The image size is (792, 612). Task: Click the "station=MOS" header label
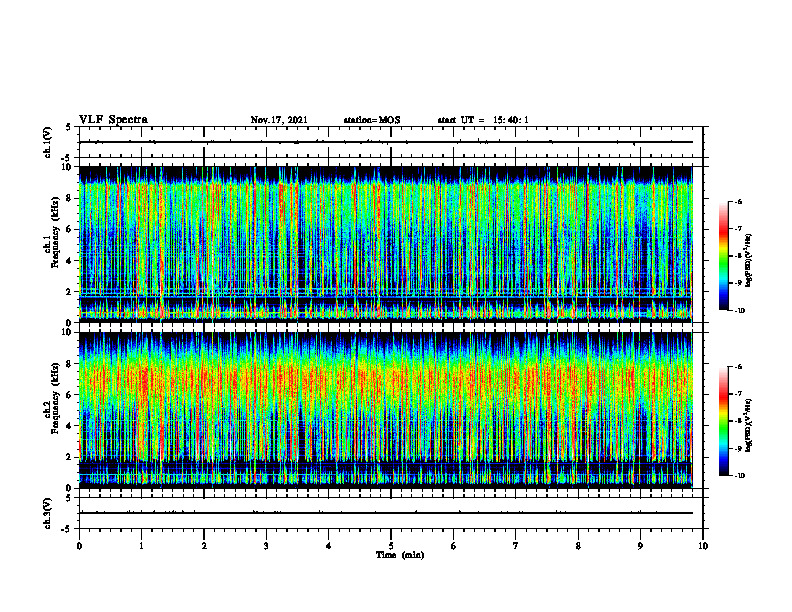pyautogui.click(x=372, y=120)
